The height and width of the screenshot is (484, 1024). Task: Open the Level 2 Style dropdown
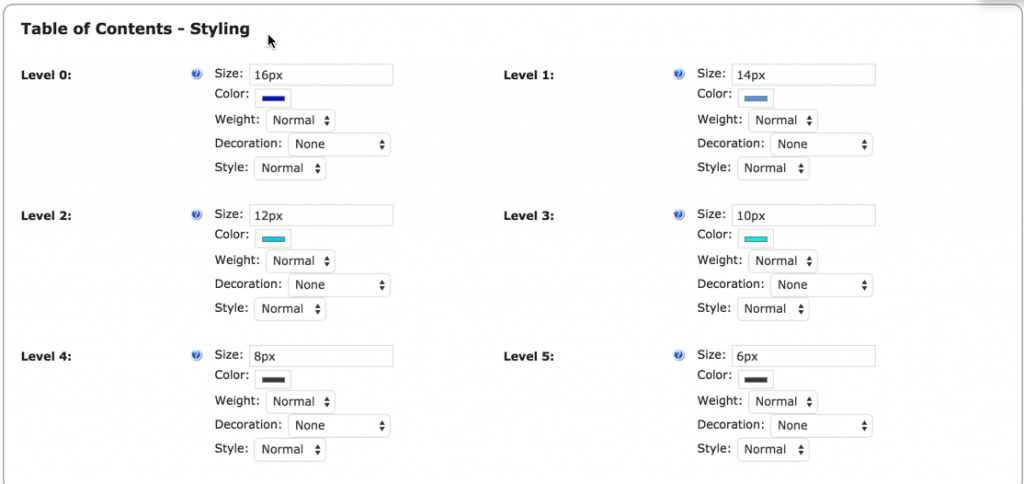pyautogui.click(x=290, y=309)
